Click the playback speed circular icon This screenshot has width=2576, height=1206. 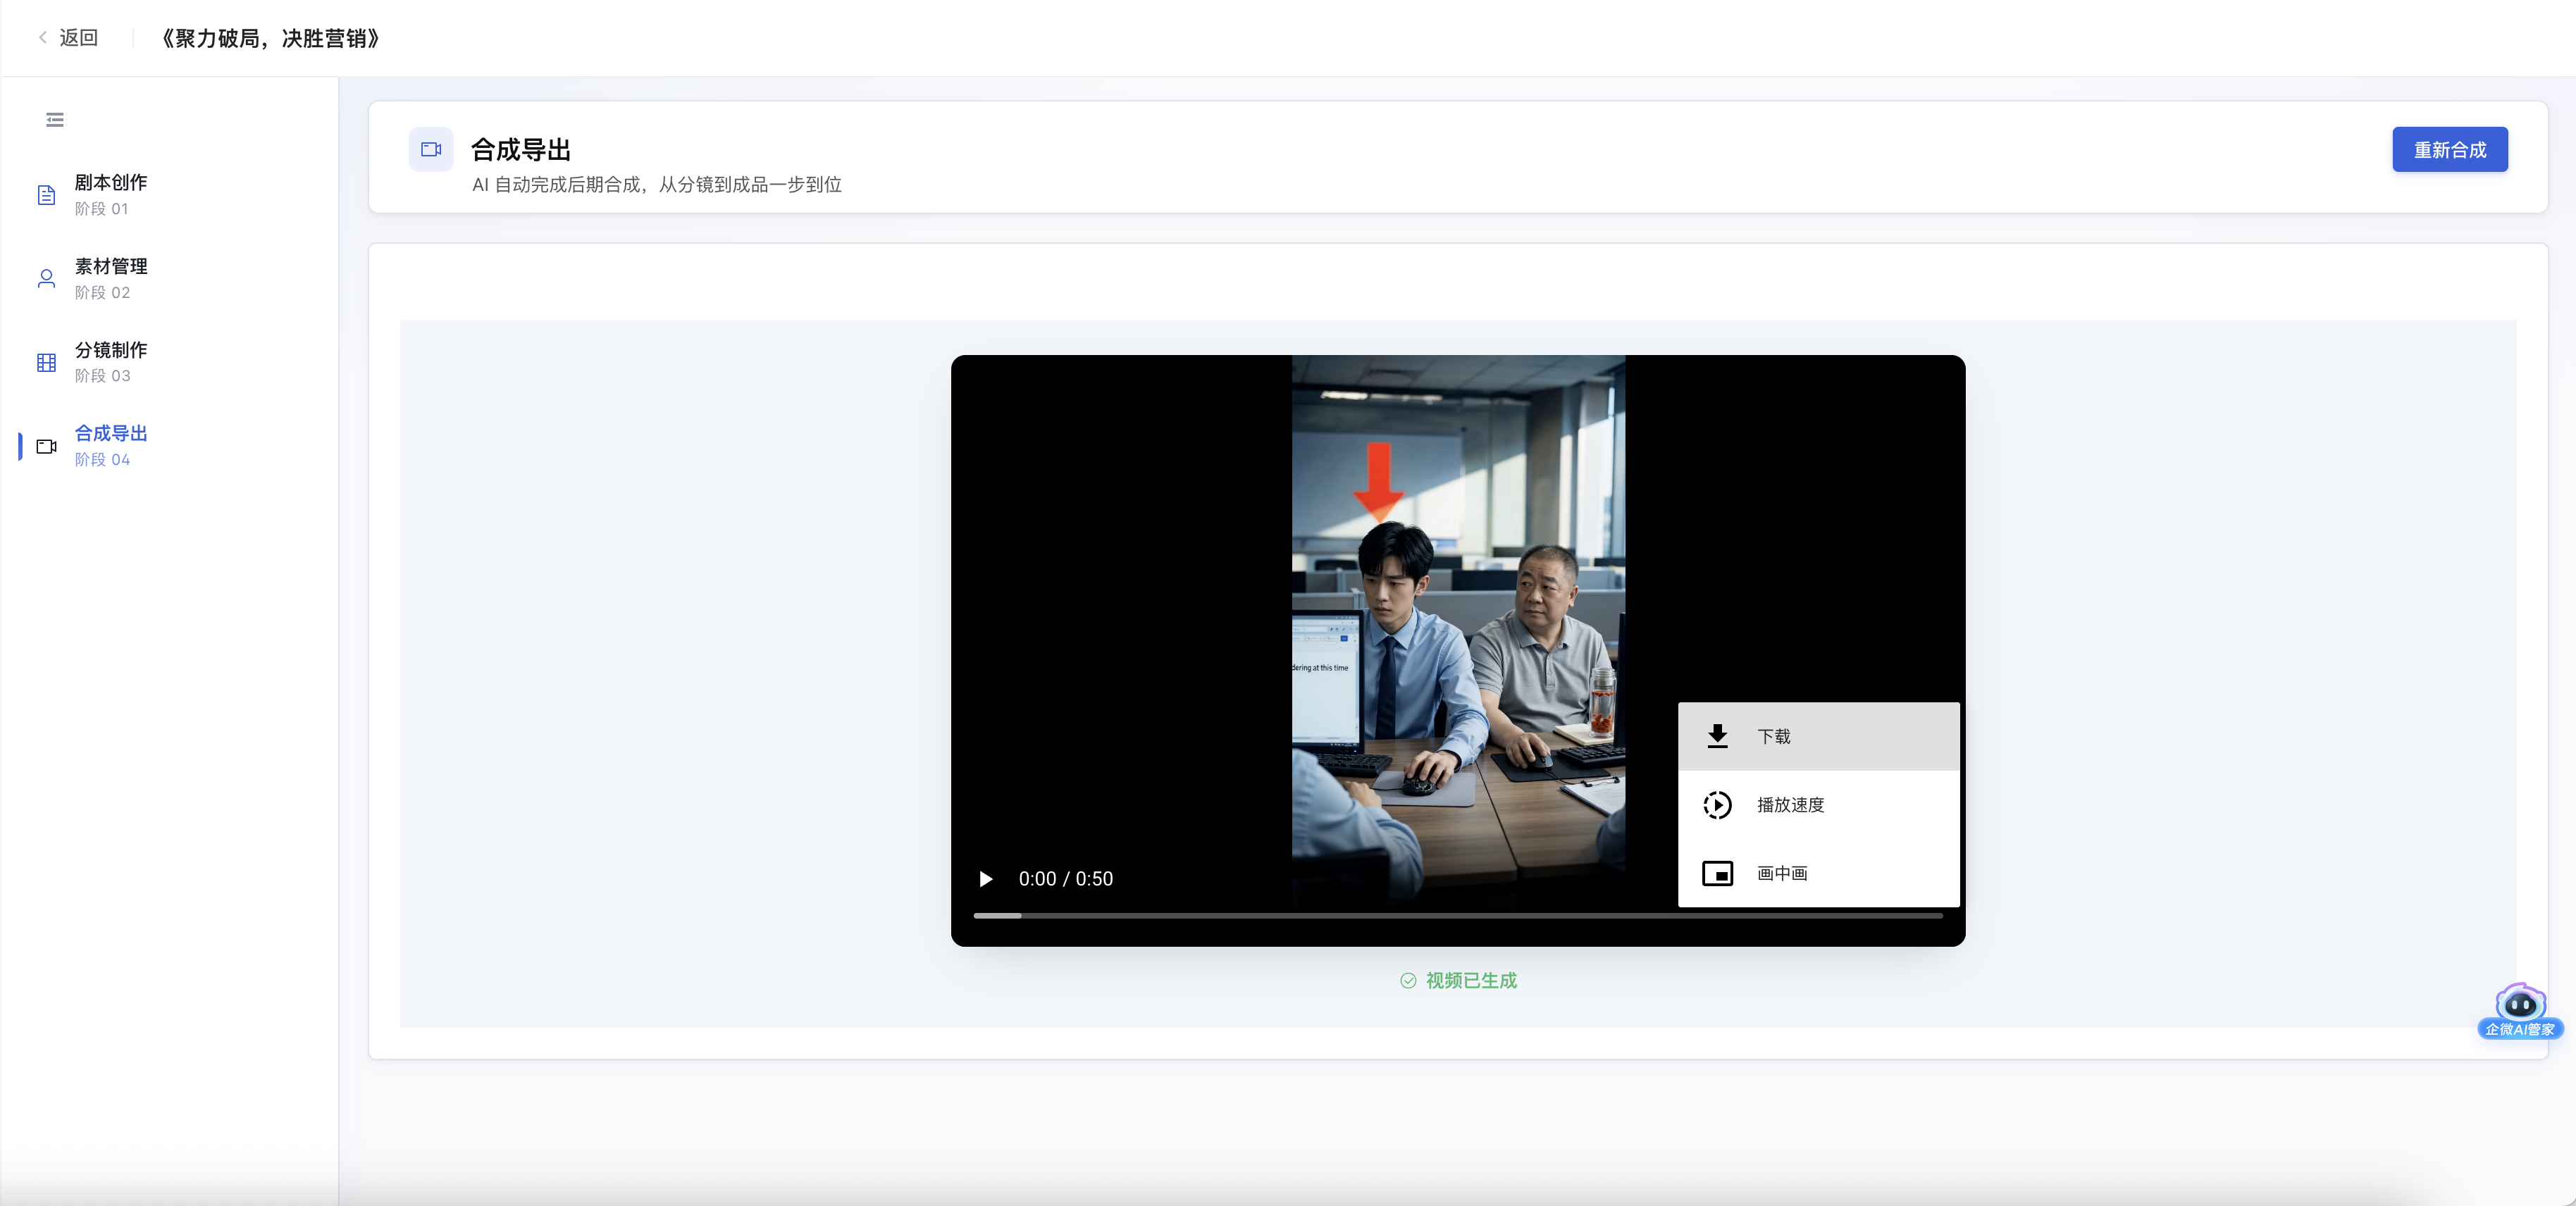click(1717, 805)
